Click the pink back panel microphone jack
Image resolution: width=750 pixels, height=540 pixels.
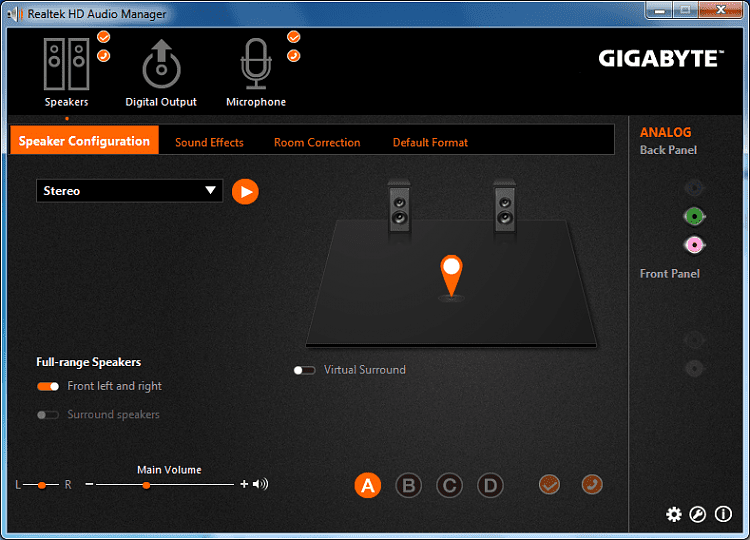click(x=694, y=245)
